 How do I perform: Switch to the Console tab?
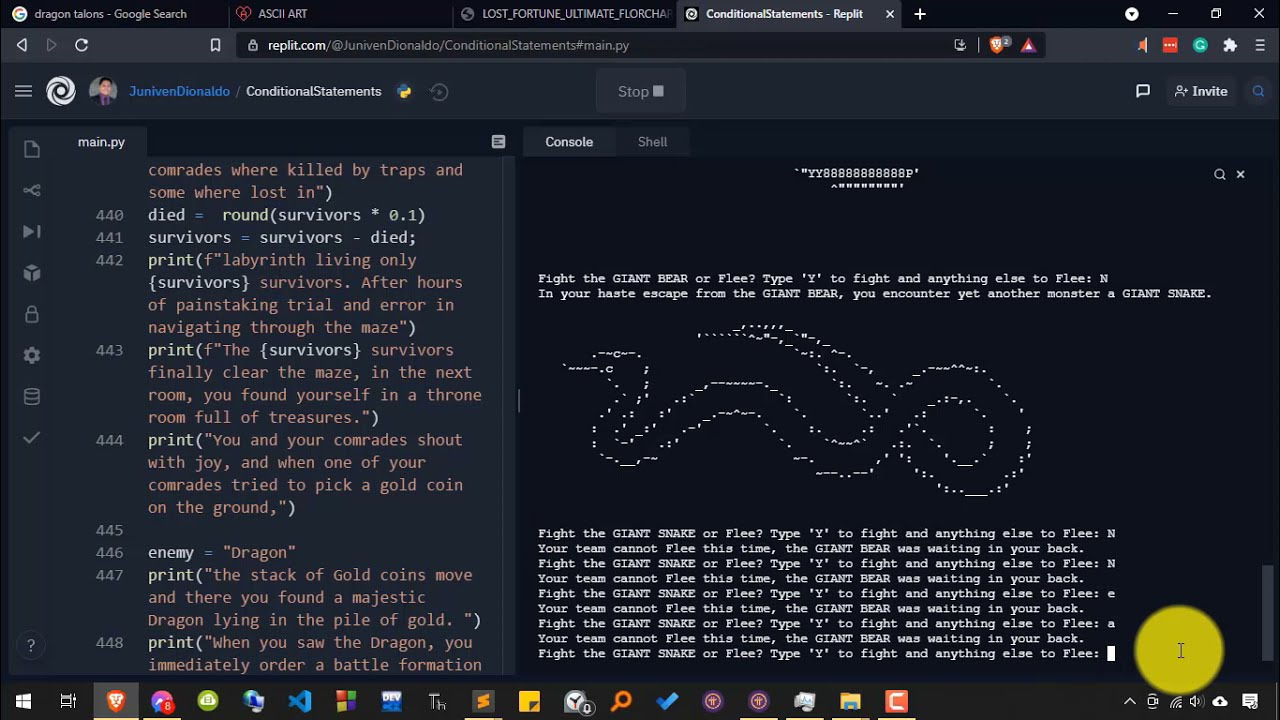[x=569, y=142]
